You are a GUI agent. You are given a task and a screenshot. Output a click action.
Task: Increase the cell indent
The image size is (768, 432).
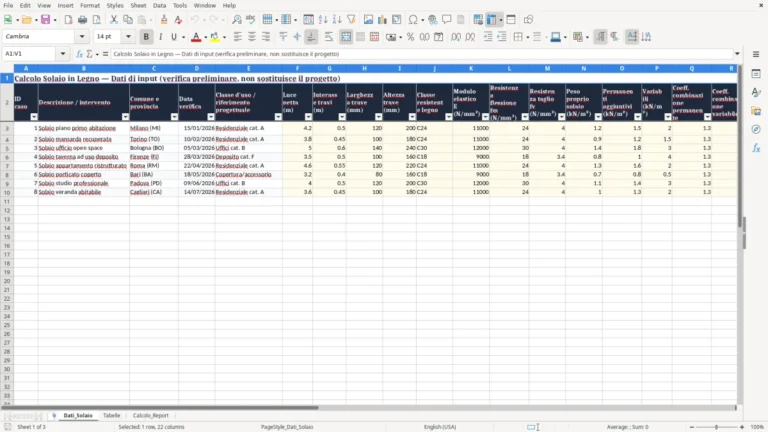pos(488,37)
